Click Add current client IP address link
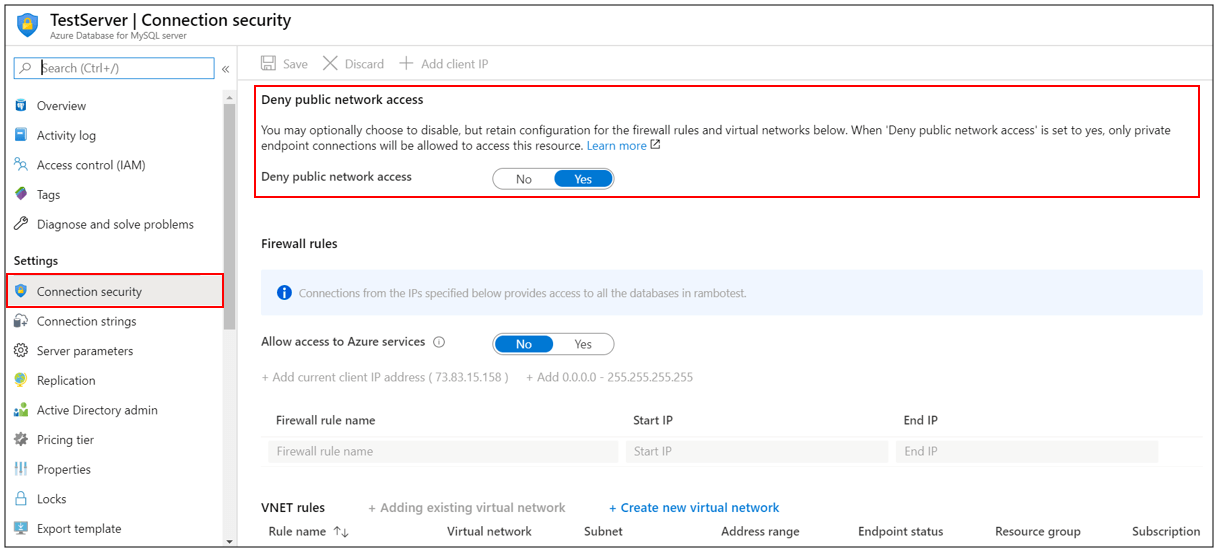1218x552 pixels. (385, 377)
